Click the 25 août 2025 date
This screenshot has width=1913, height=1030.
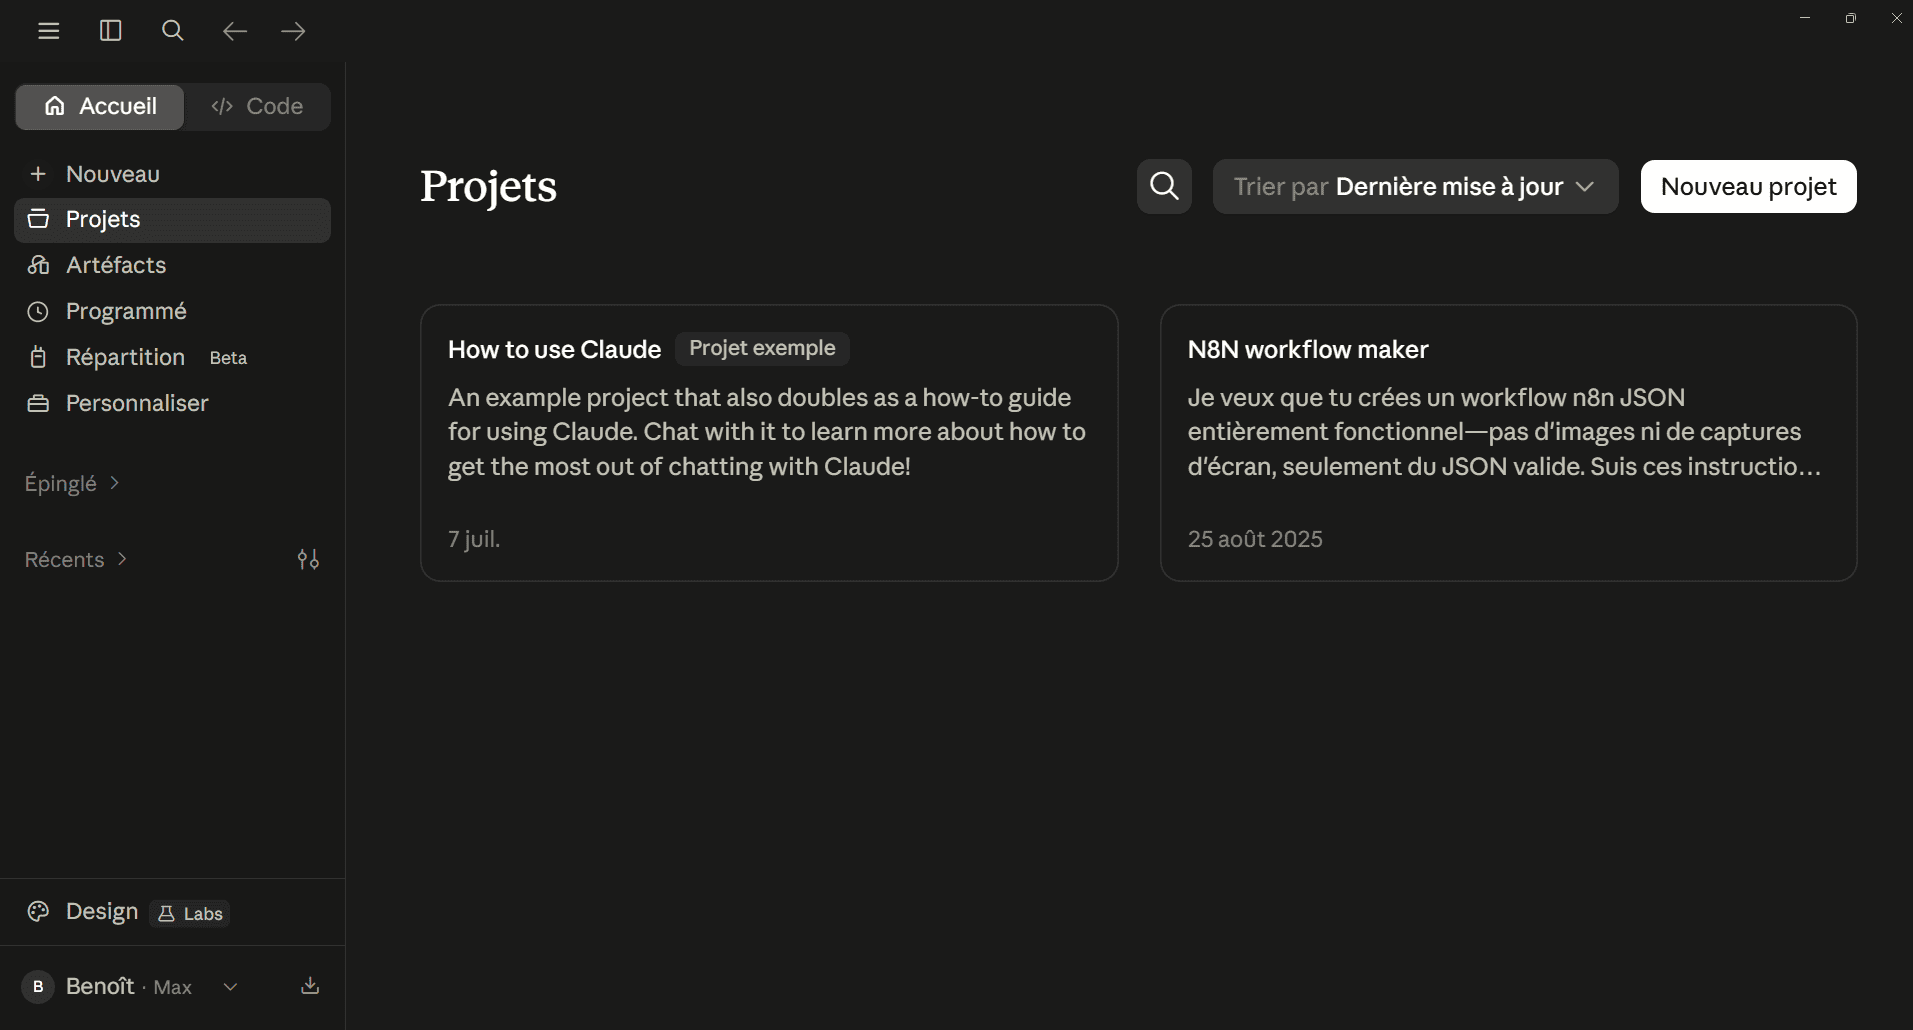1255,539
